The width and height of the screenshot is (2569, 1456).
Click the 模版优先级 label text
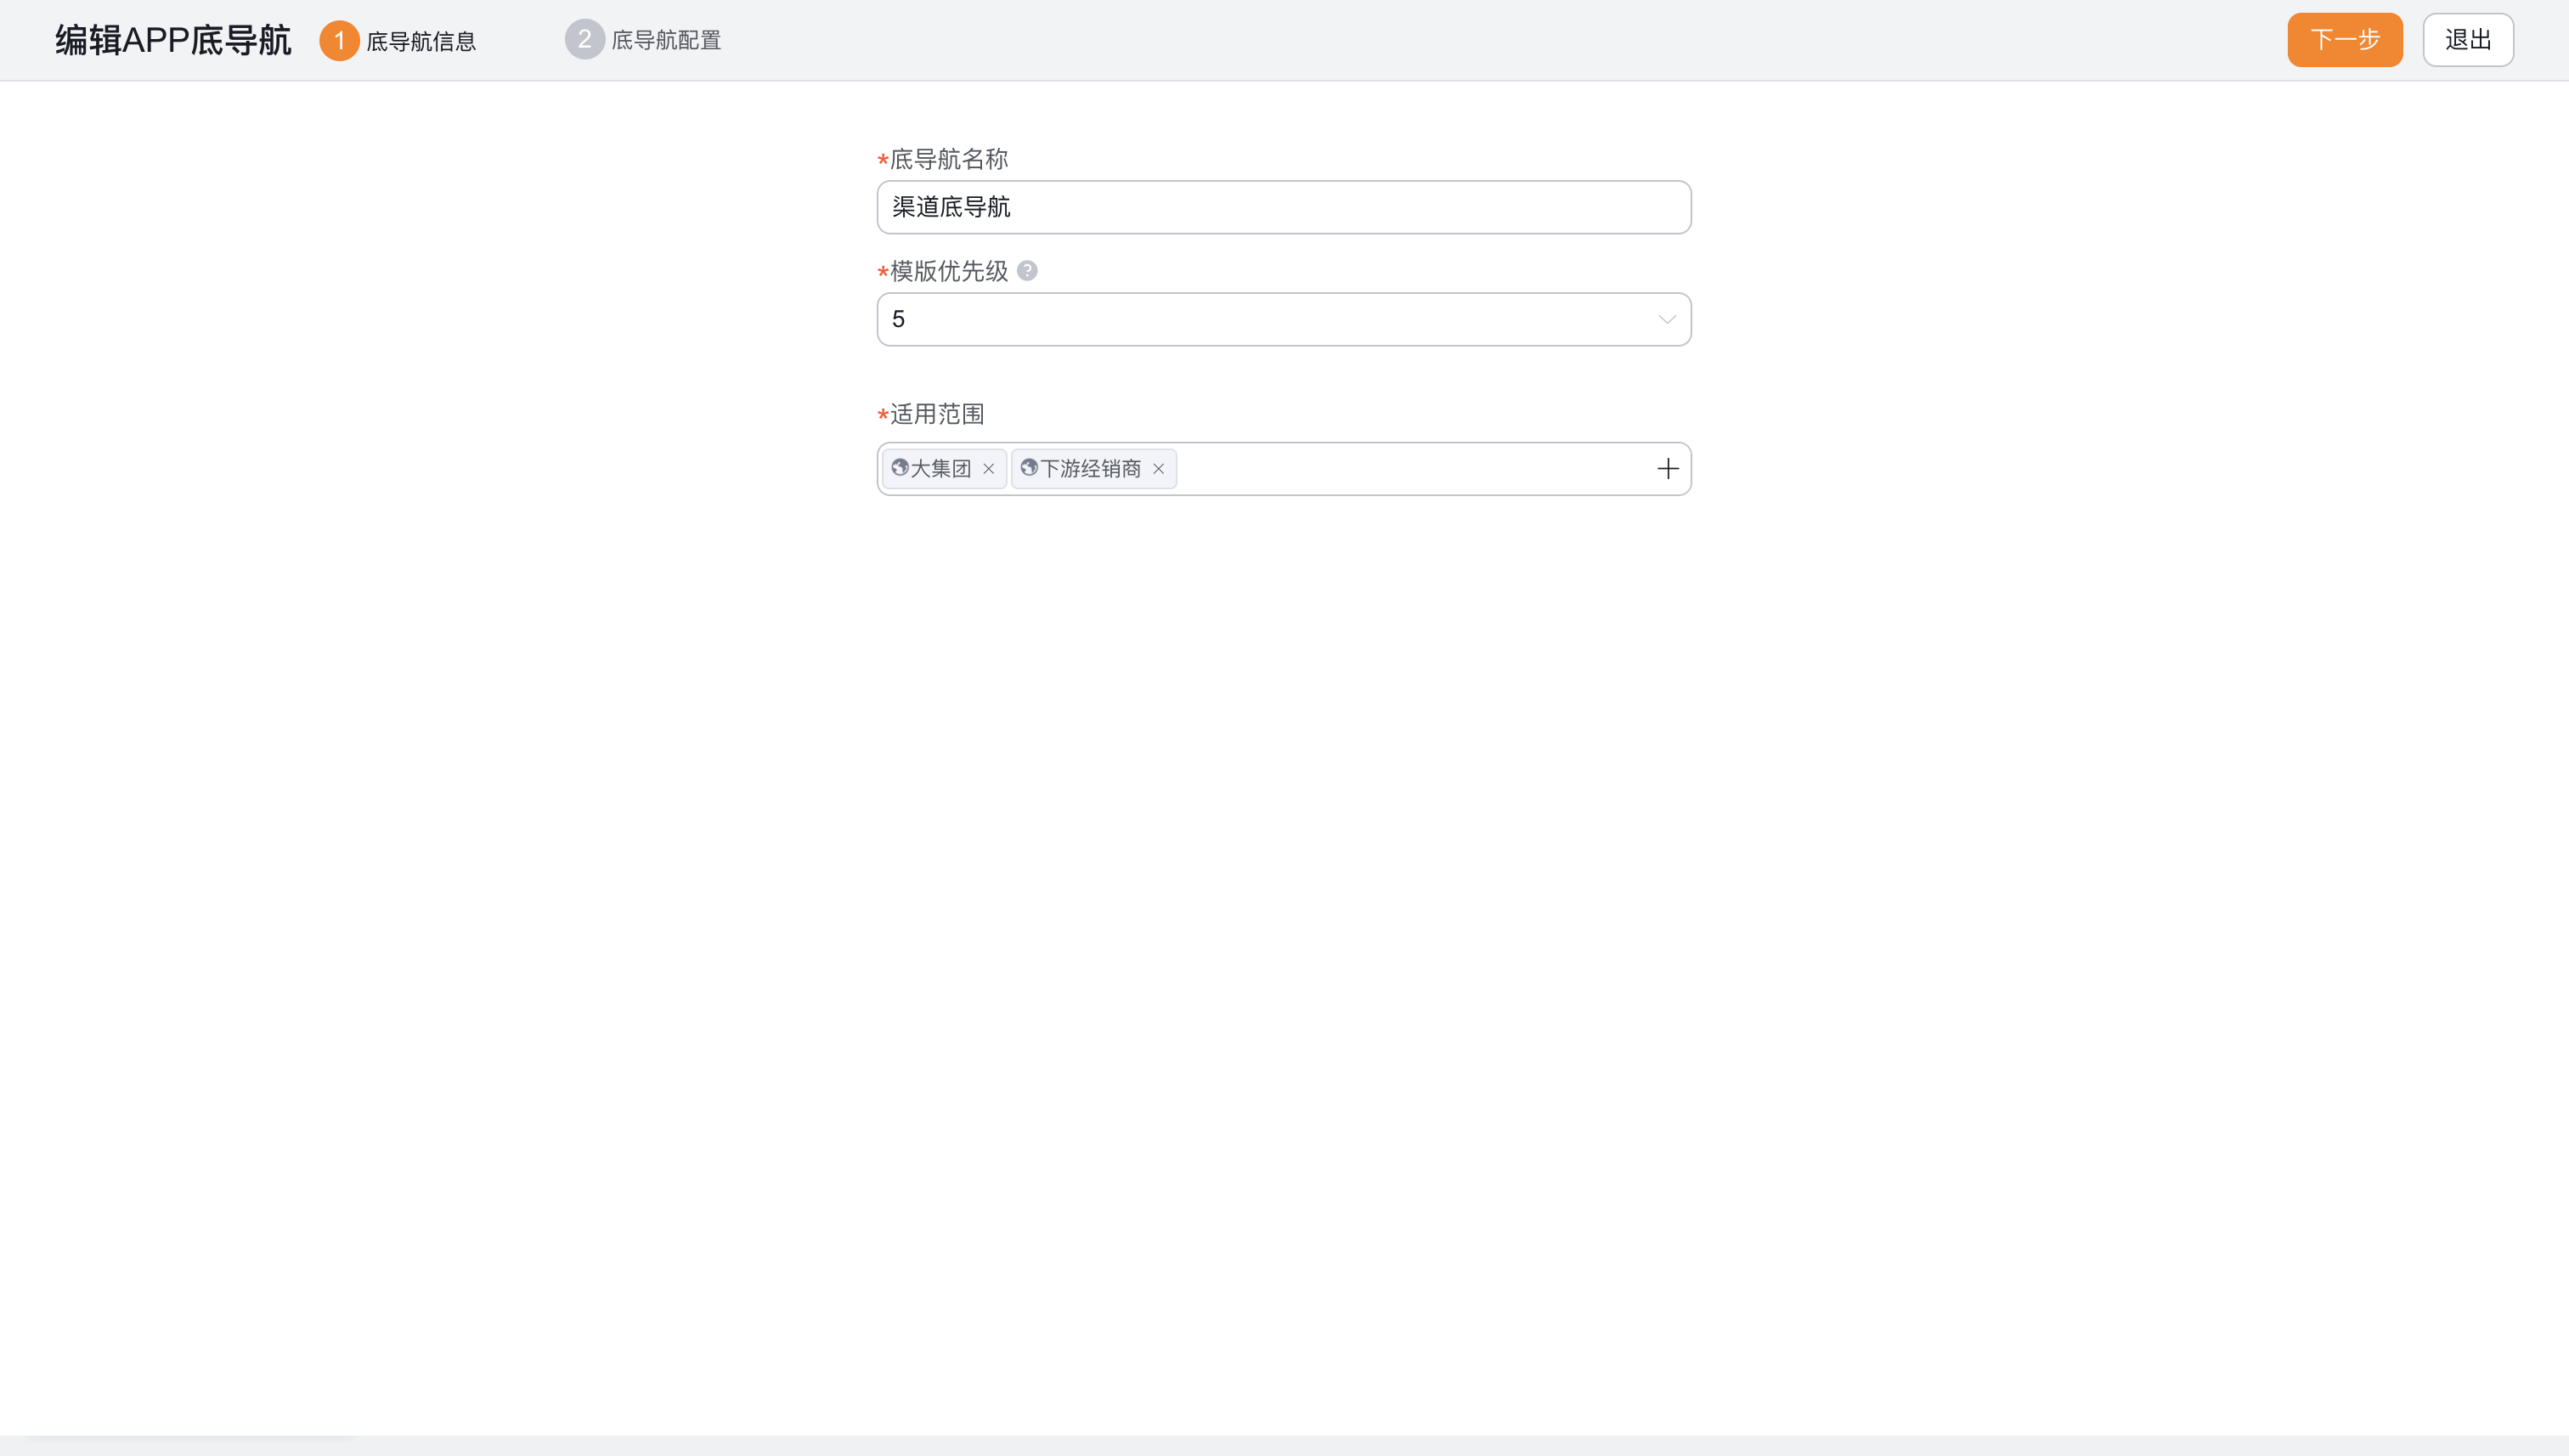point(949,271)
